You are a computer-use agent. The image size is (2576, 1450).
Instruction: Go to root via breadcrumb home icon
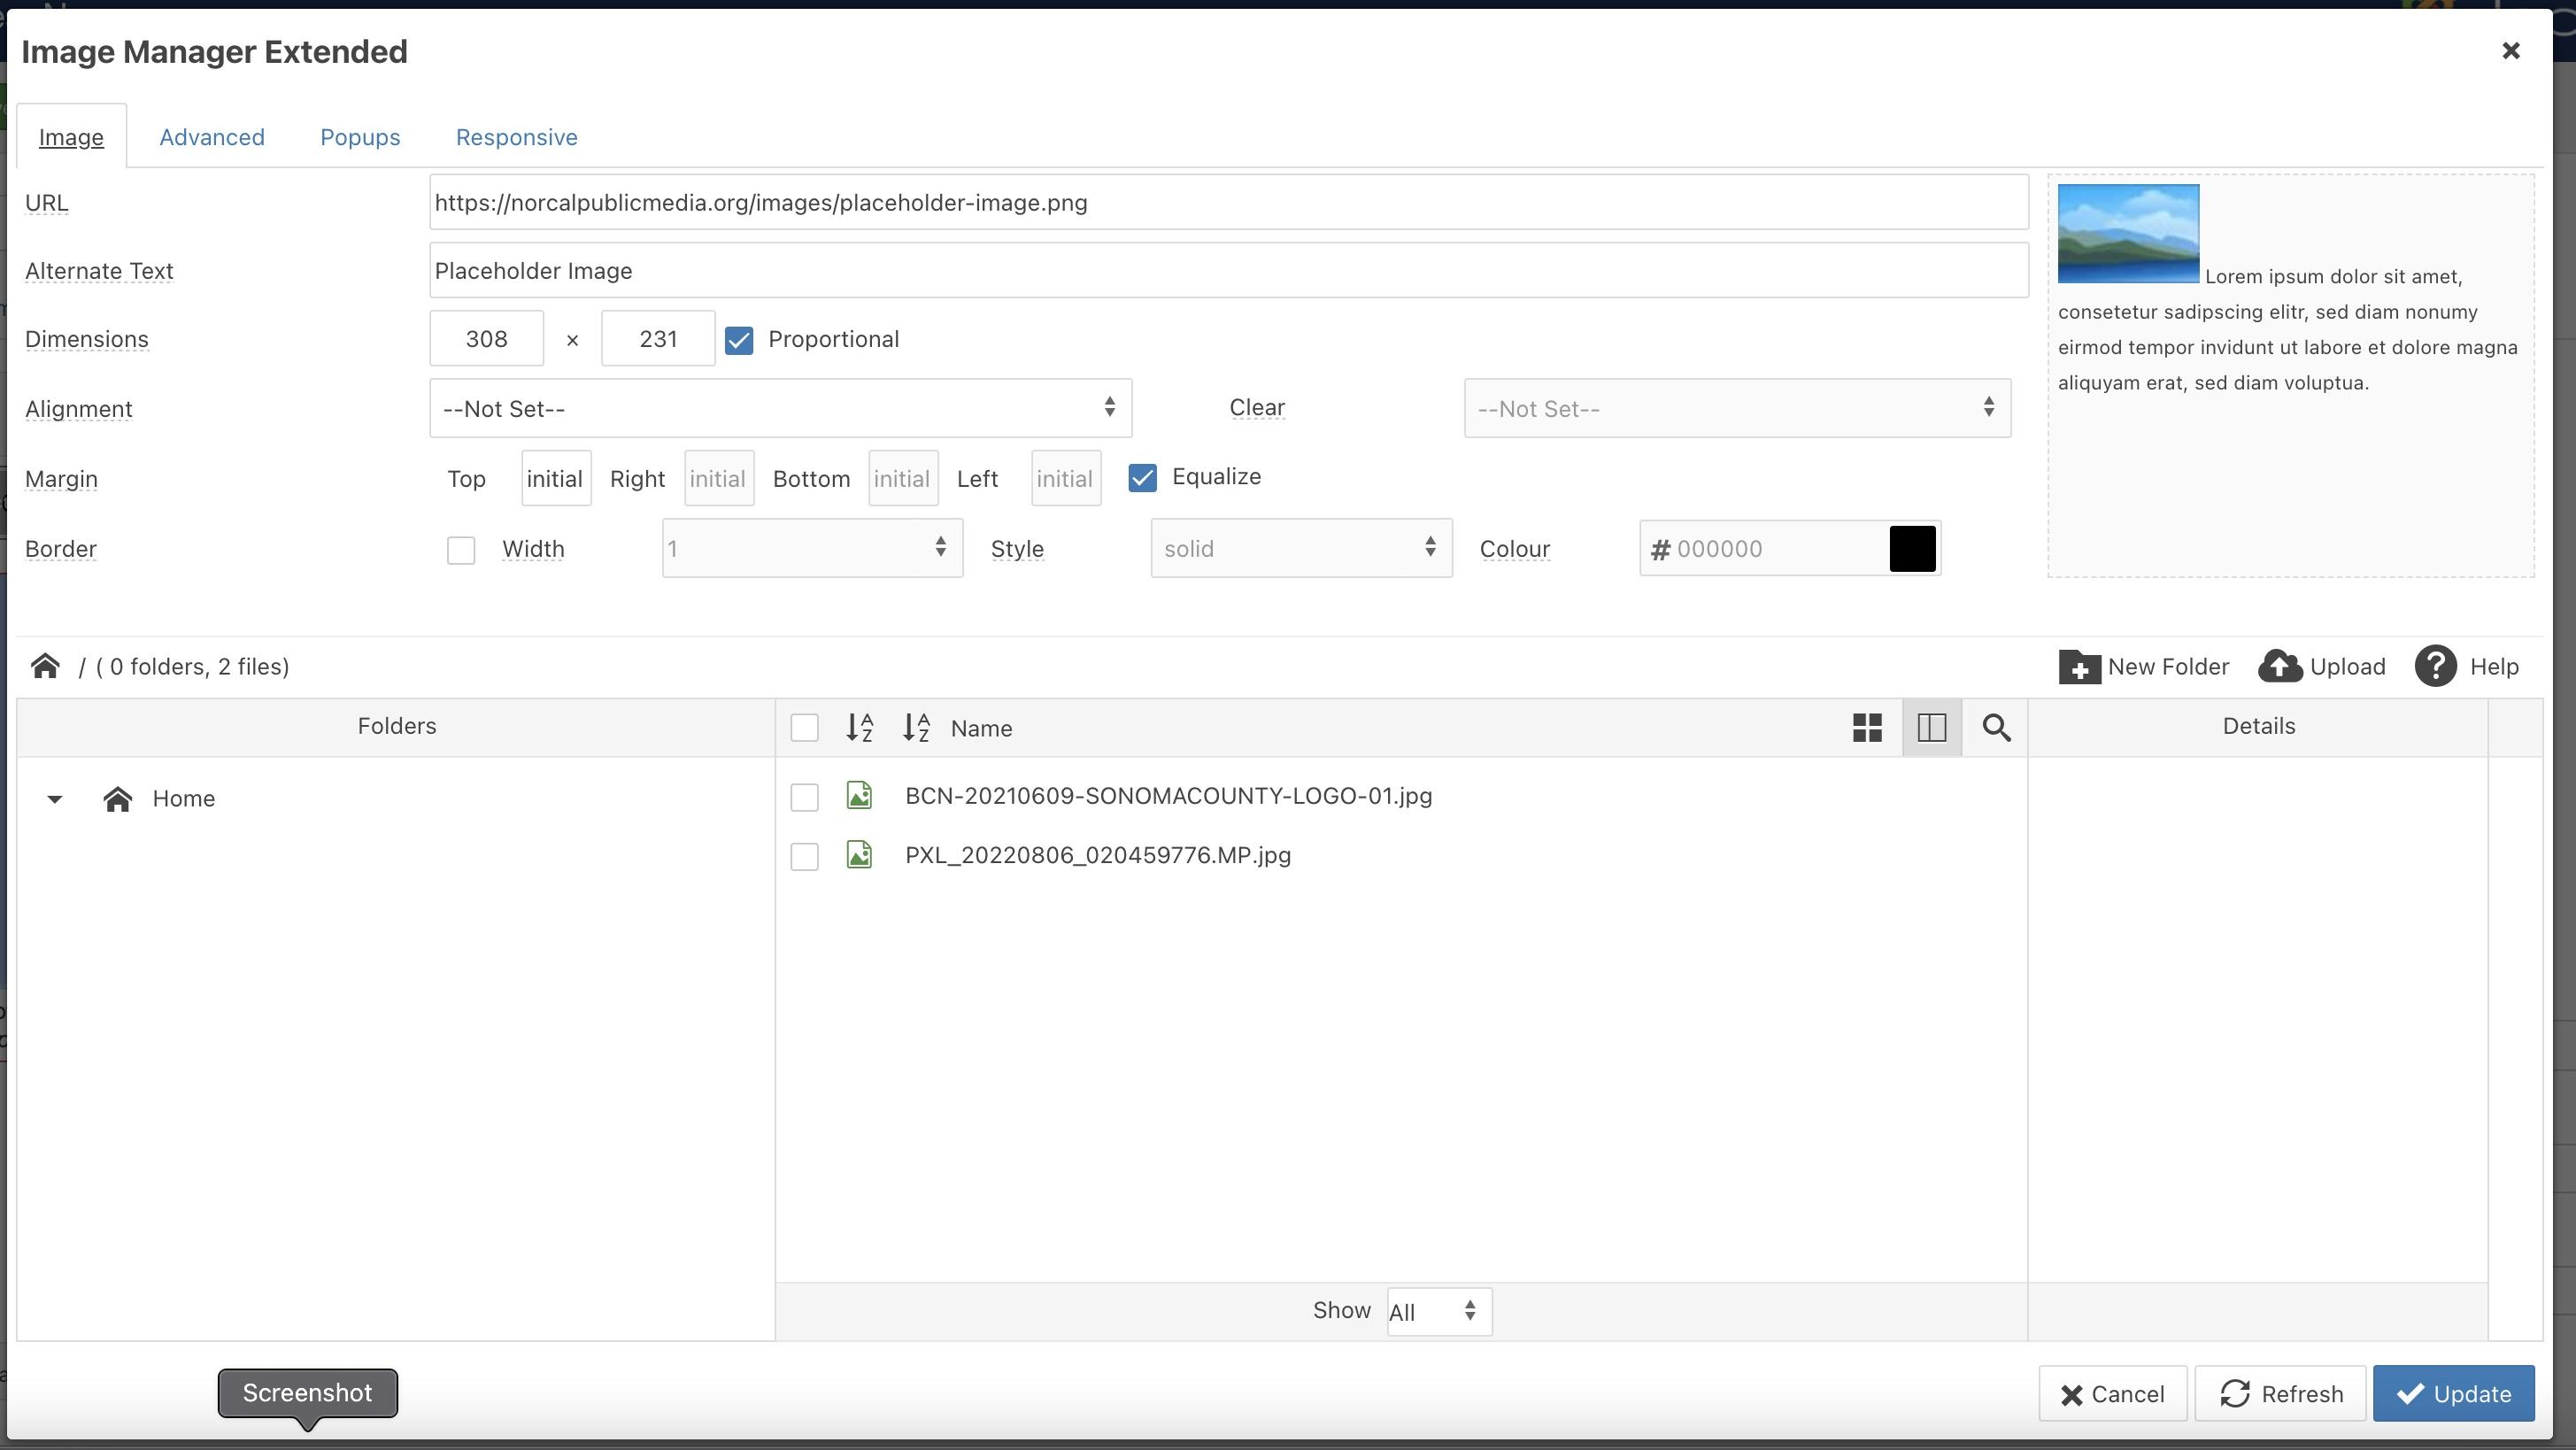point(45,667)
